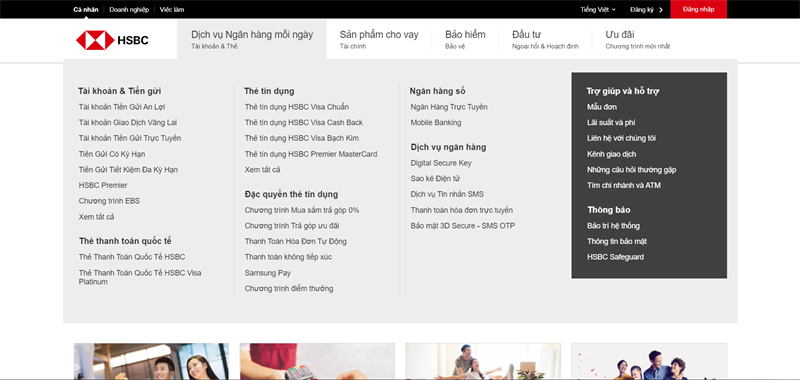Open the Sản phẩm cho vay menu

click(x=379, y=39)
